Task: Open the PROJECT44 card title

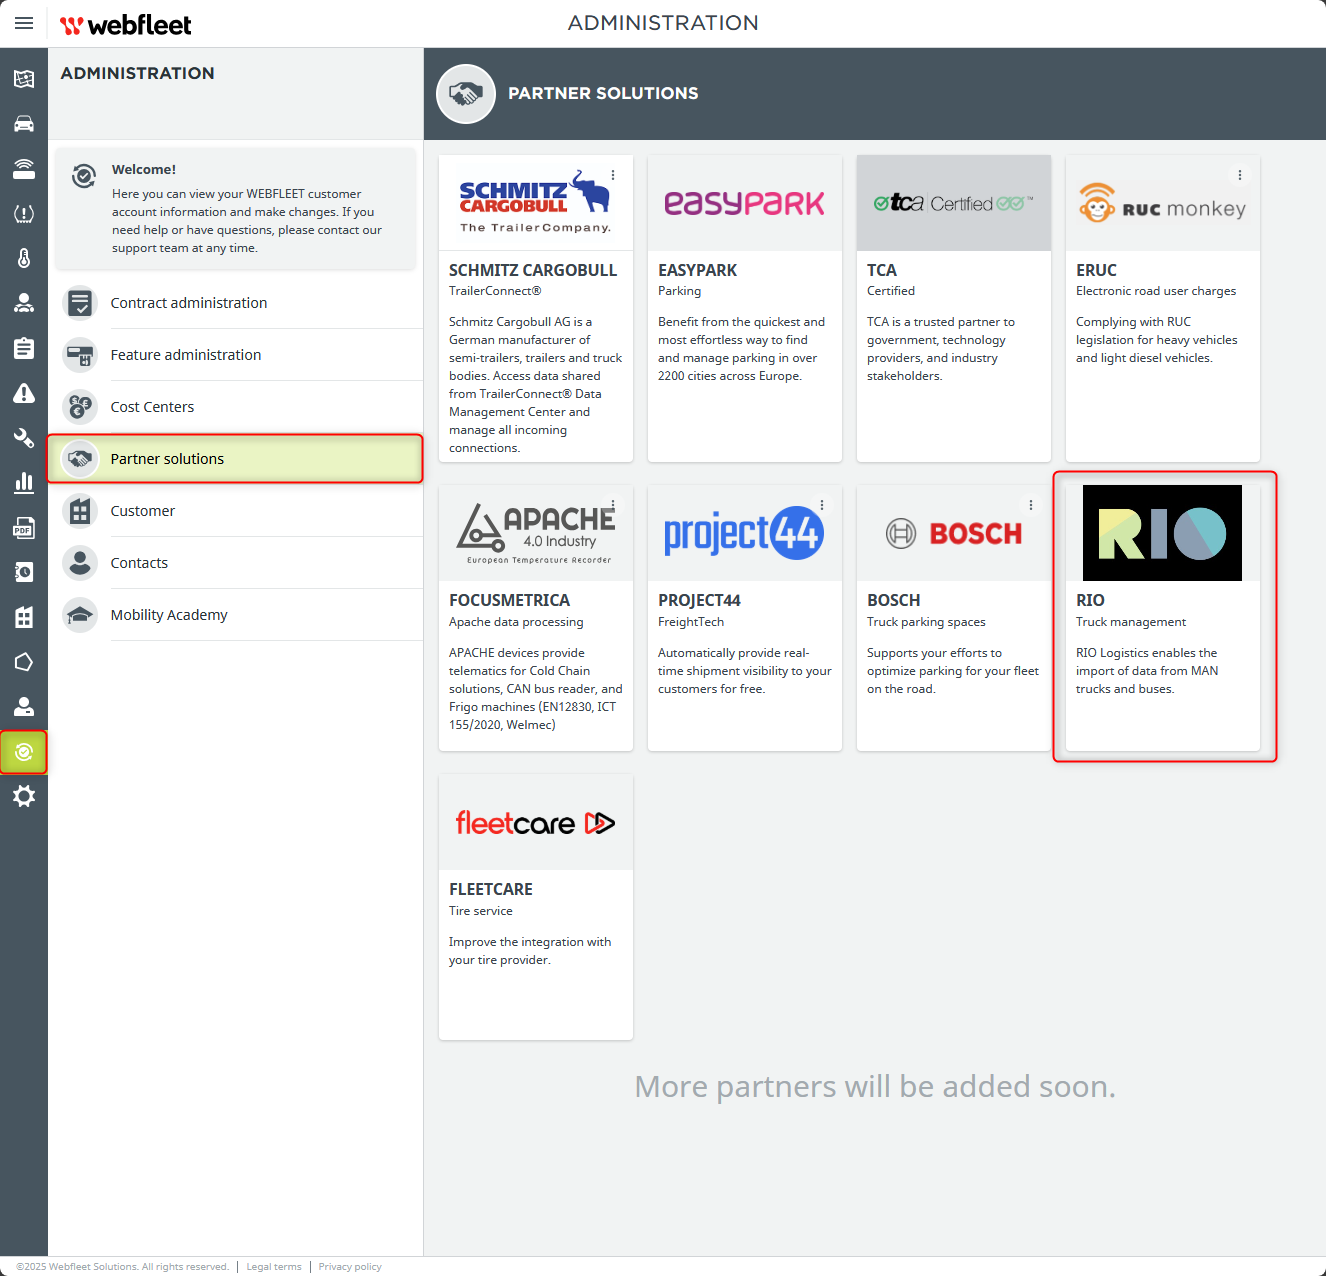Action: pyautogui.click(x=699, y=600)
